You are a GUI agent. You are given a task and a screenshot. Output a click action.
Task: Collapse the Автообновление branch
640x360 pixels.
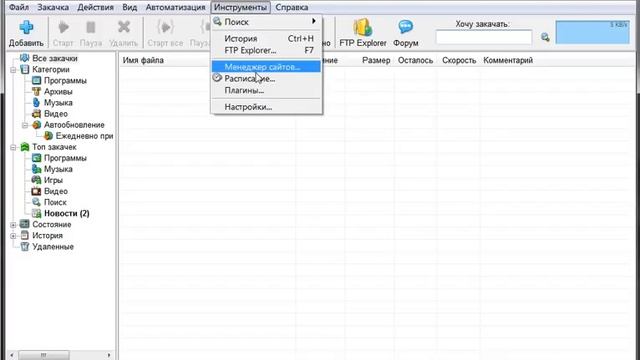(x=25, y=125)
